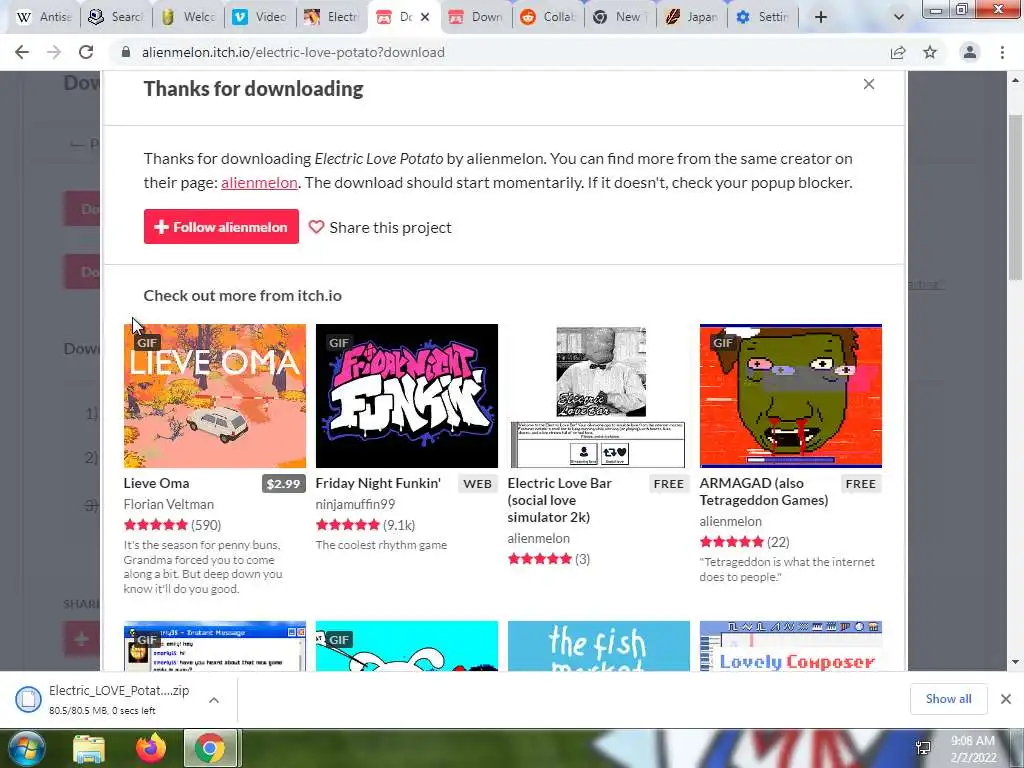Open Windows Explorer from the taskbar
1024x768 pixels.
[89, 748]
